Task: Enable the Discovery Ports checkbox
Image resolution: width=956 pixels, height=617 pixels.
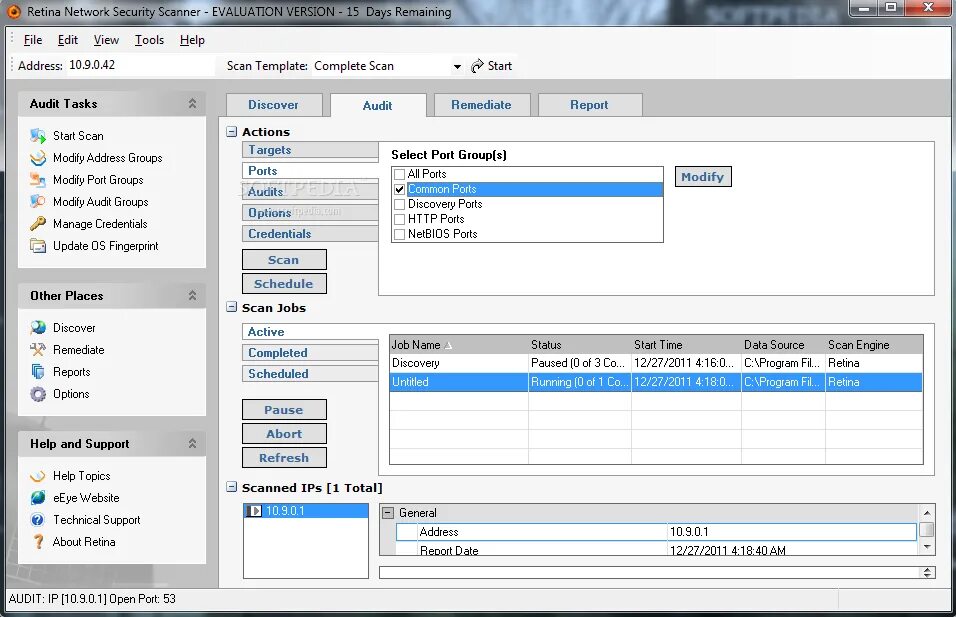Action: 399,204
